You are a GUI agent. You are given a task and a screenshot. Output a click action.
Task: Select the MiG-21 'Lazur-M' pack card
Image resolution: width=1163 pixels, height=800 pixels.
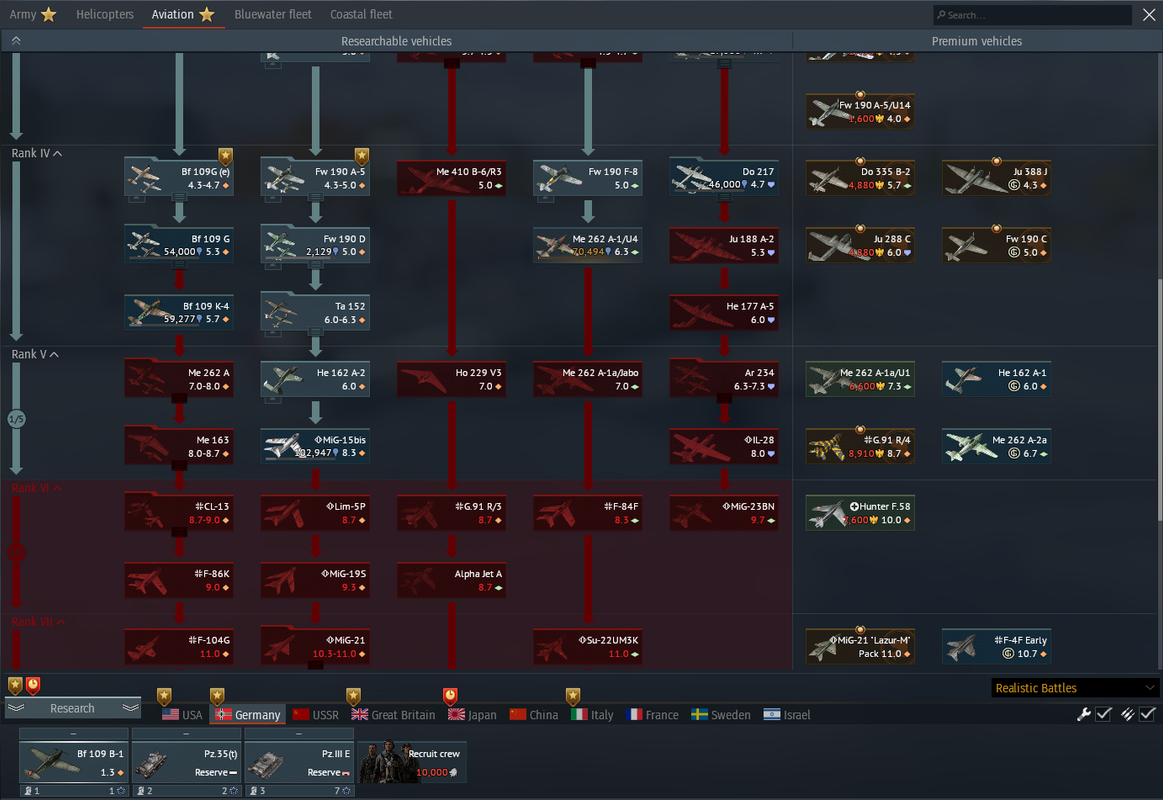[x=860, y=647]
